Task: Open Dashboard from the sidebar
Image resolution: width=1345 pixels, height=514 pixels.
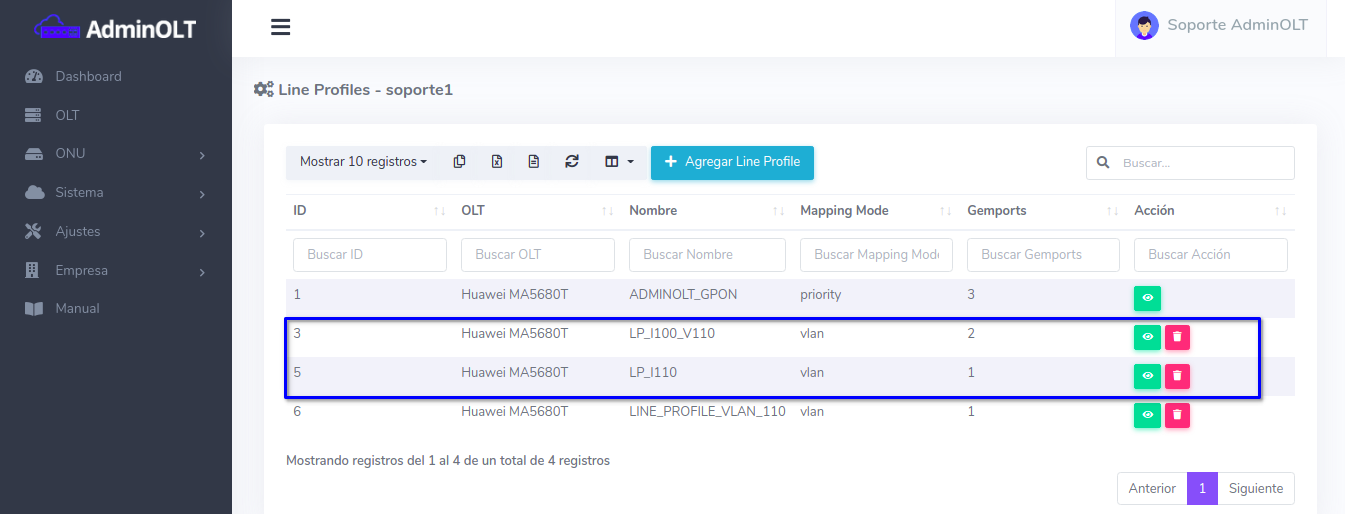Action: [x=88, y=76]
